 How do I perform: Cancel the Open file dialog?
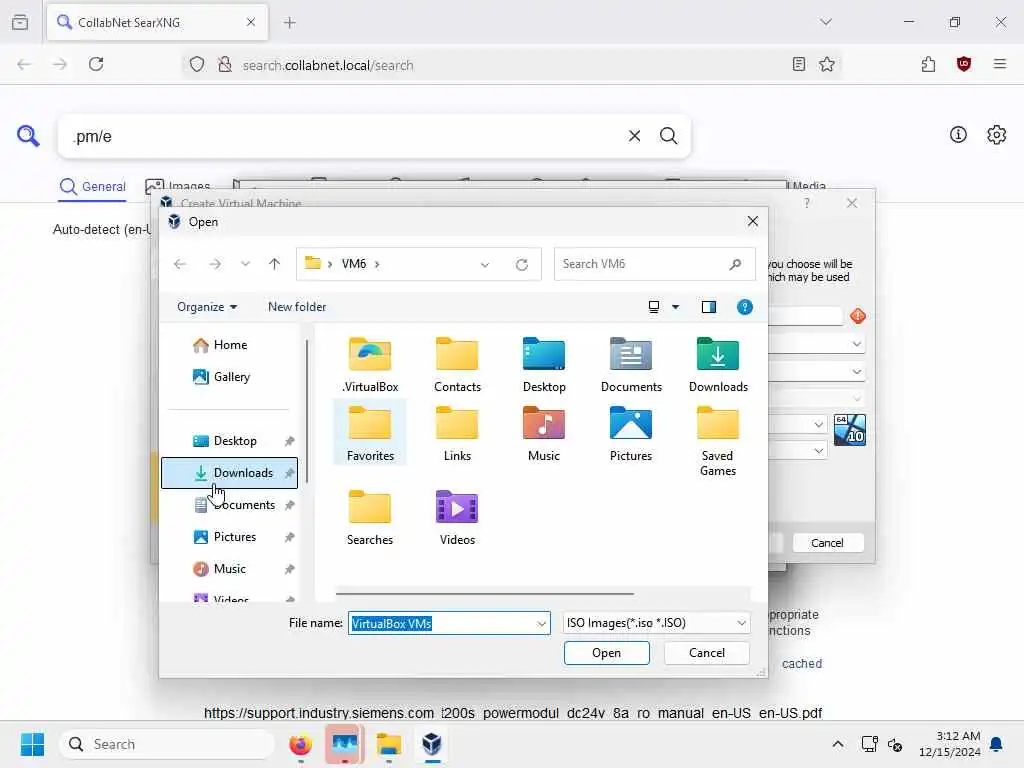coord(707,653)
